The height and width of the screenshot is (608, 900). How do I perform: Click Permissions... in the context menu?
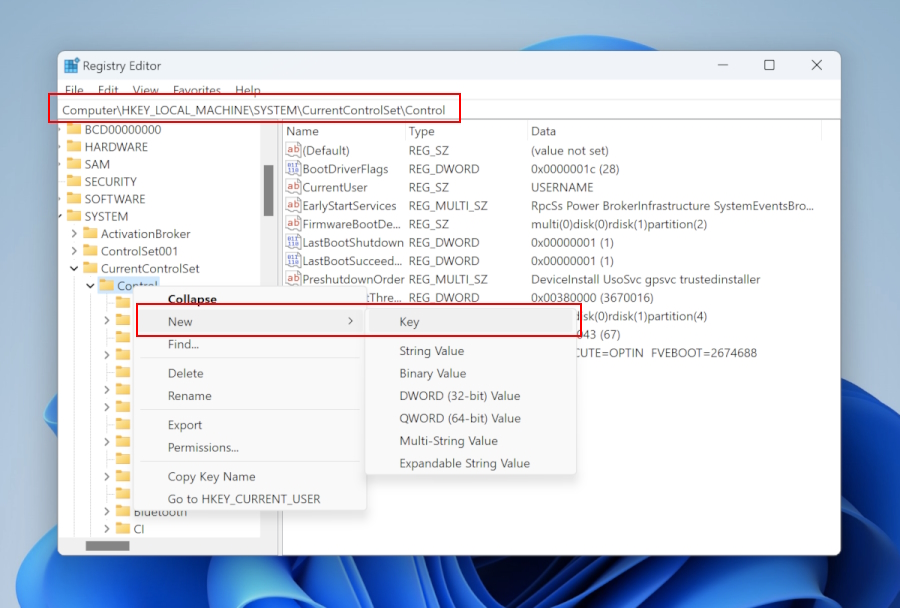203,448
